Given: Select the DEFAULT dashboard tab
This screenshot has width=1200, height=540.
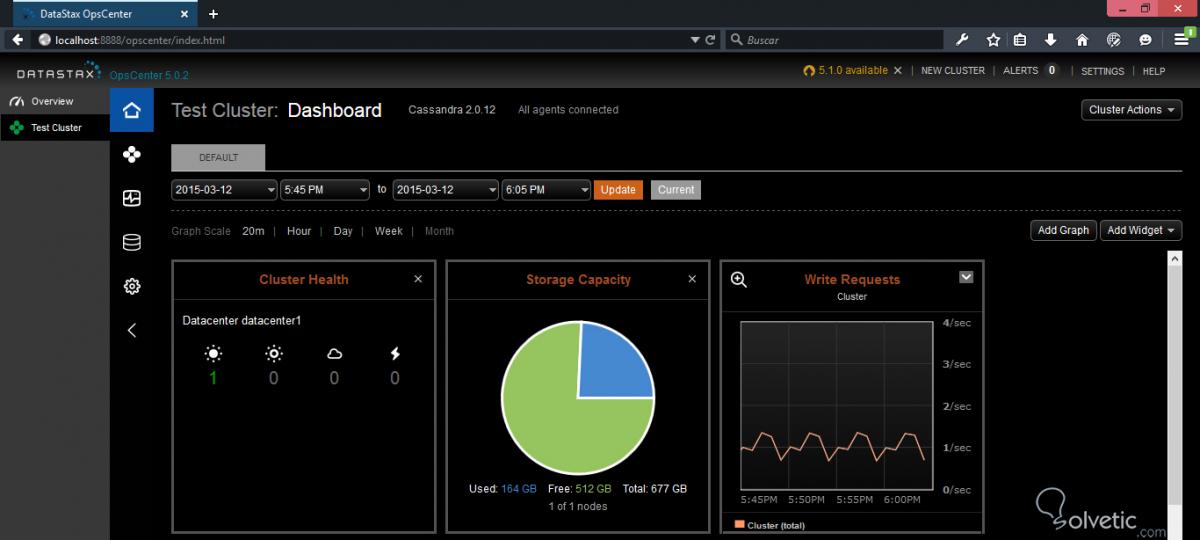Looking at the screenshot, I should (x=218, y=158).
